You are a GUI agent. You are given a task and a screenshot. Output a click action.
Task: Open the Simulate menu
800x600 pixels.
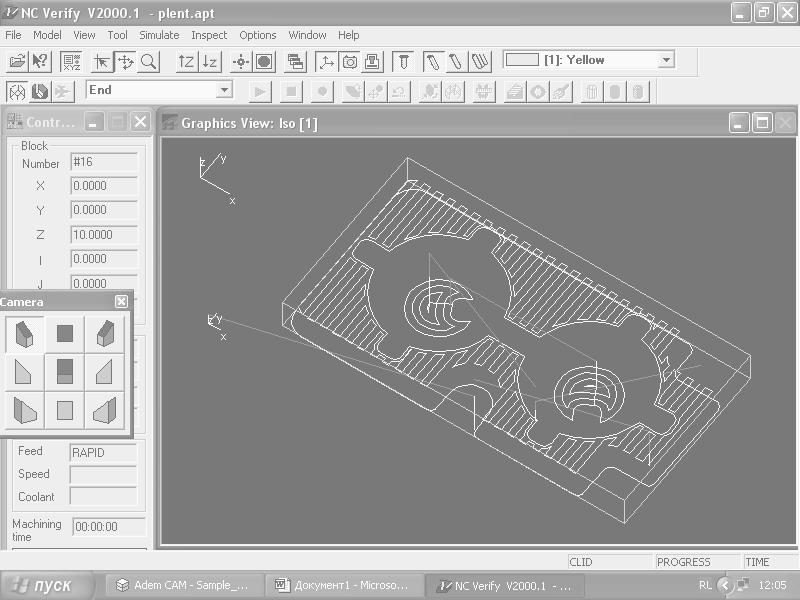(159, 35)
